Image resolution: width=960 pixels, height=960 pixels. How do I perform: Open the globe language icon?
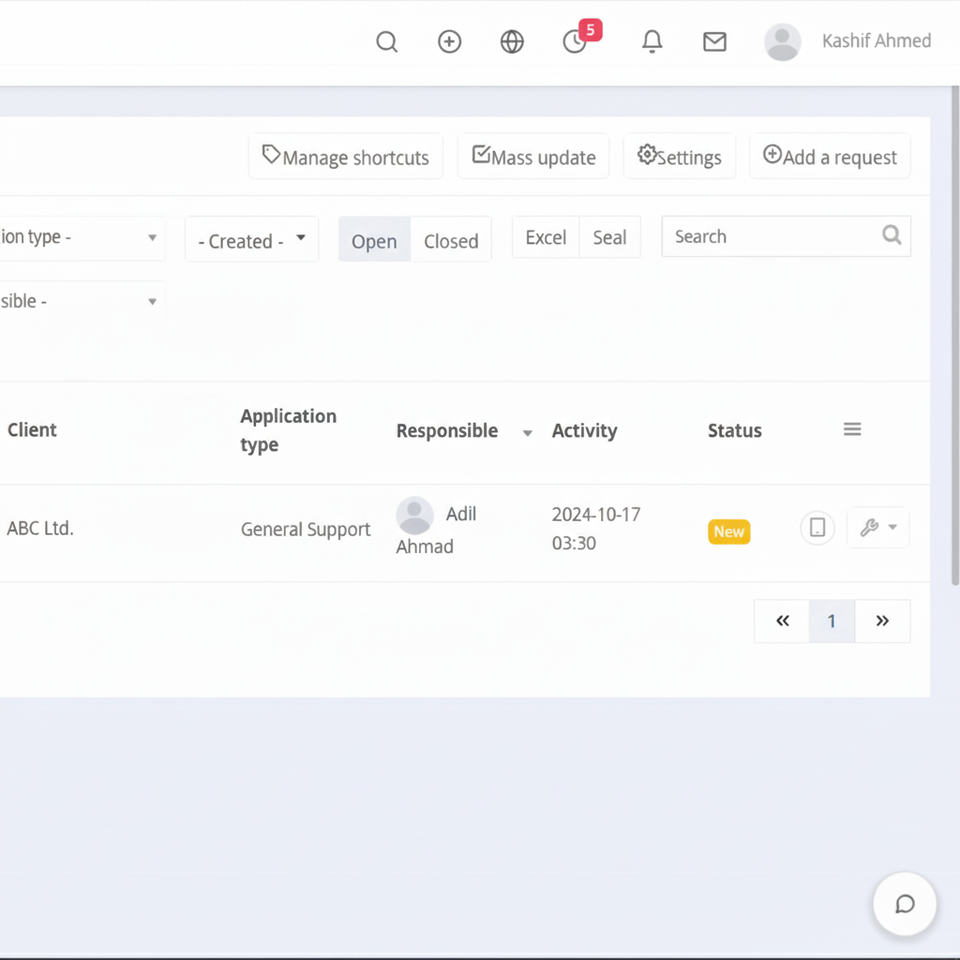tap(512, 42)
